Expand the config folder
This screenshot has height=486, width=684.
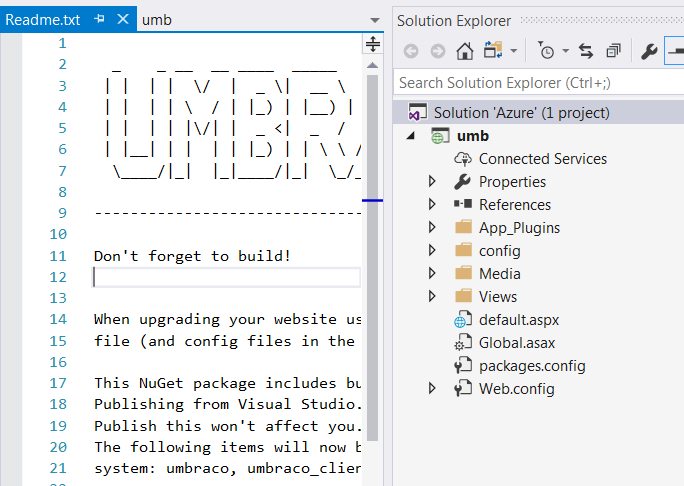coord(432,250)
